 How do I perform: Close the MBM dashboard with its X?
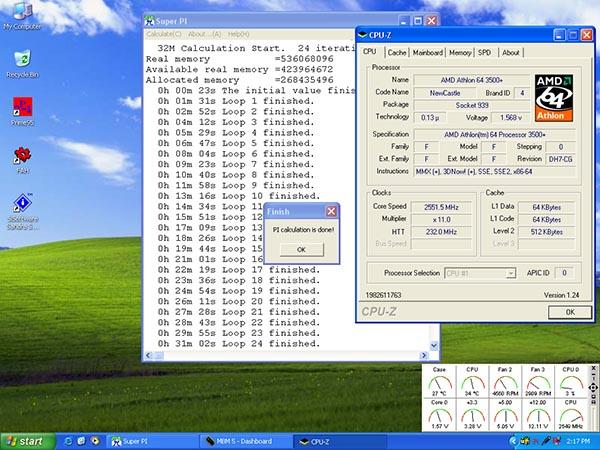pyautogui.click(x=593, y=368)
